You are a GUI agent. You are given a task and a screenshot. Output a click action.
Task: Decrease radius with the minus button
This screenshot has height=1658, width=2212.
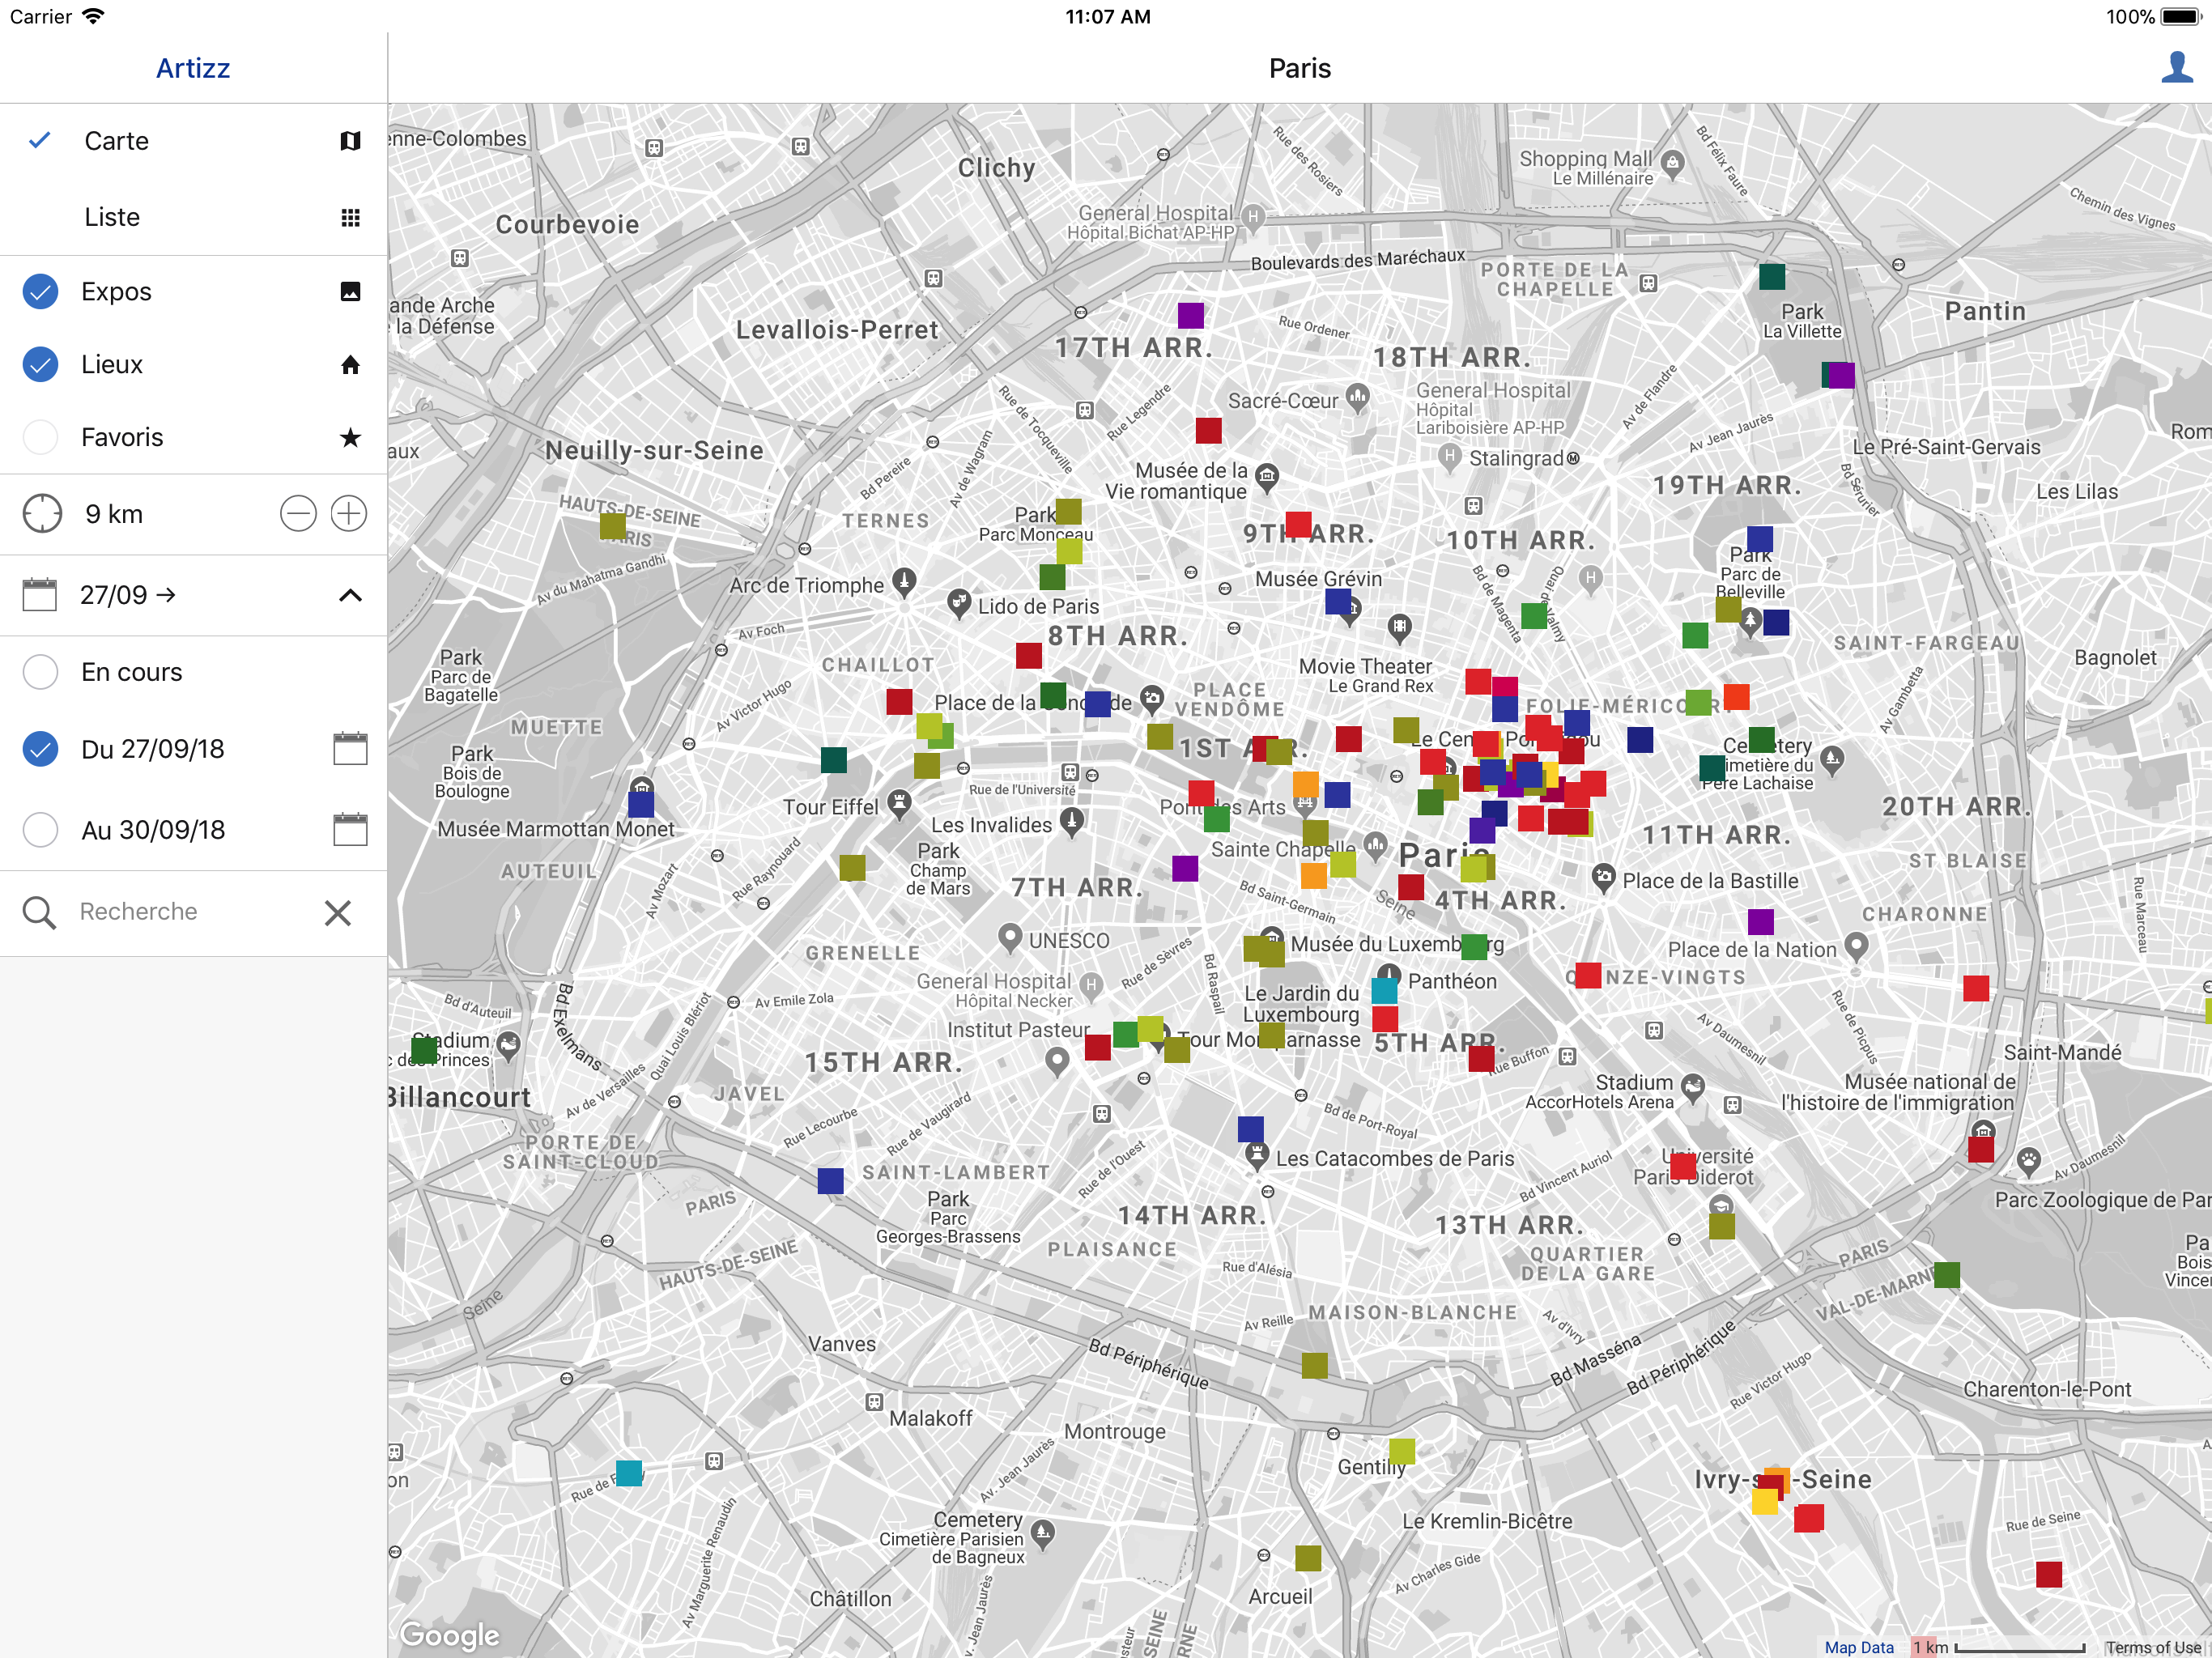point(298,514)
